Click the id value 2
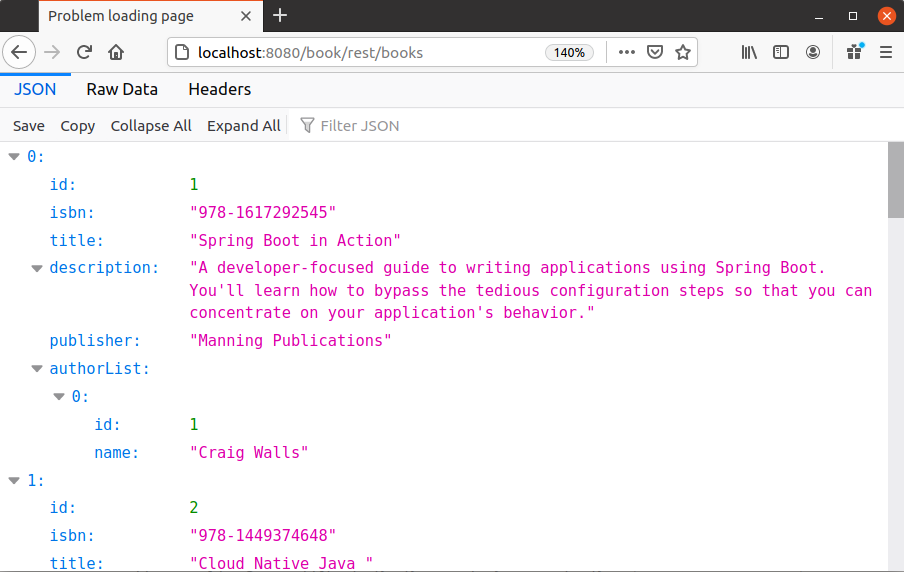The width and height of the screenshot is (904, 572). click(194, 508)
